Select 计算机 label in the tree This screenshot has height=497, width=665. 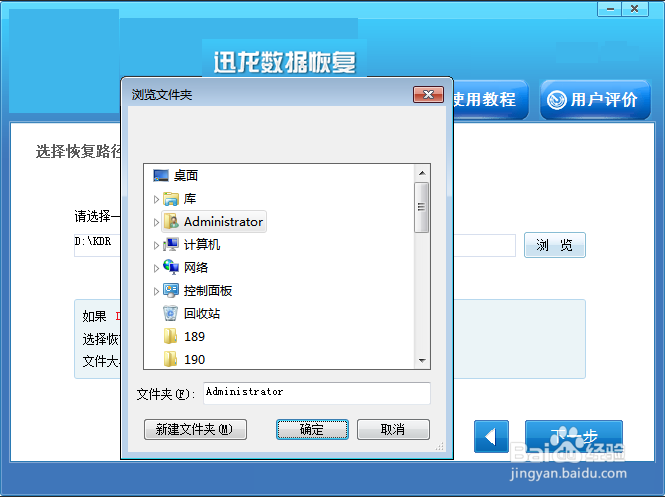202,245
